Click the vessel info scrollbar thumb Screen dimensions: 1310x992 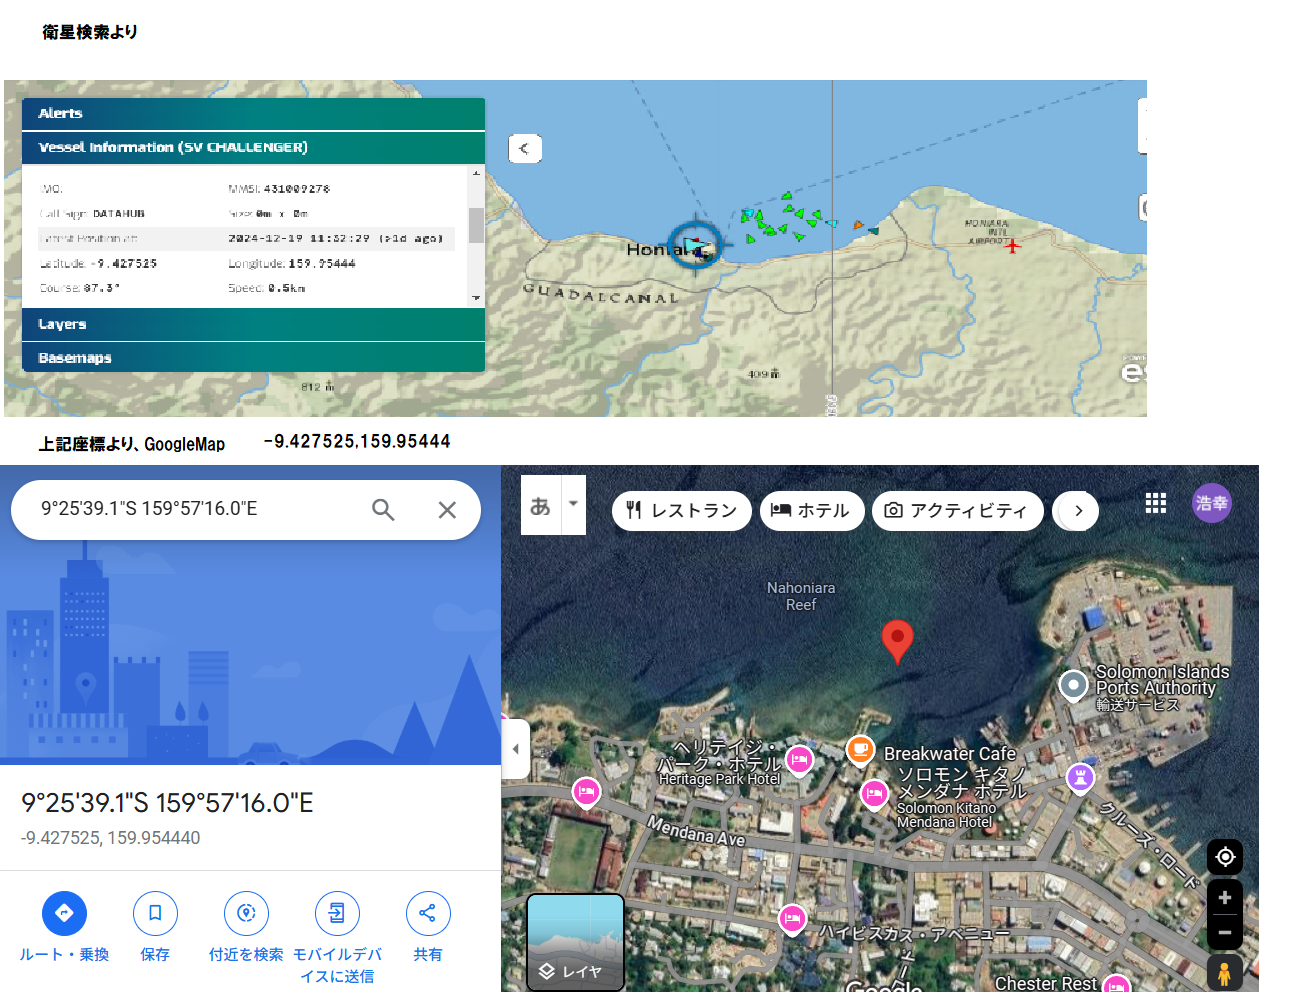pos(476,225)
